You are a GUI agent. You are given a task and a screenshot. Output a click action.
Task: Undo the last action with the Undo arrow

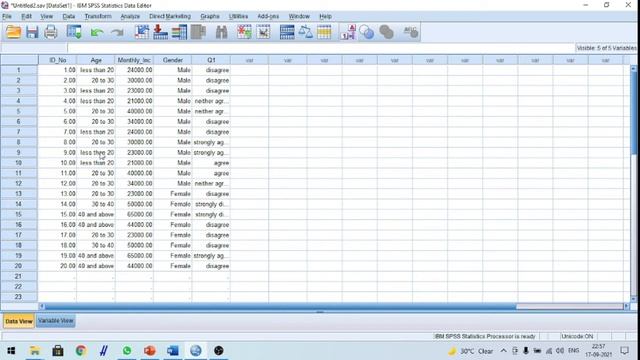pyautogui.click(x=97, y=32)
